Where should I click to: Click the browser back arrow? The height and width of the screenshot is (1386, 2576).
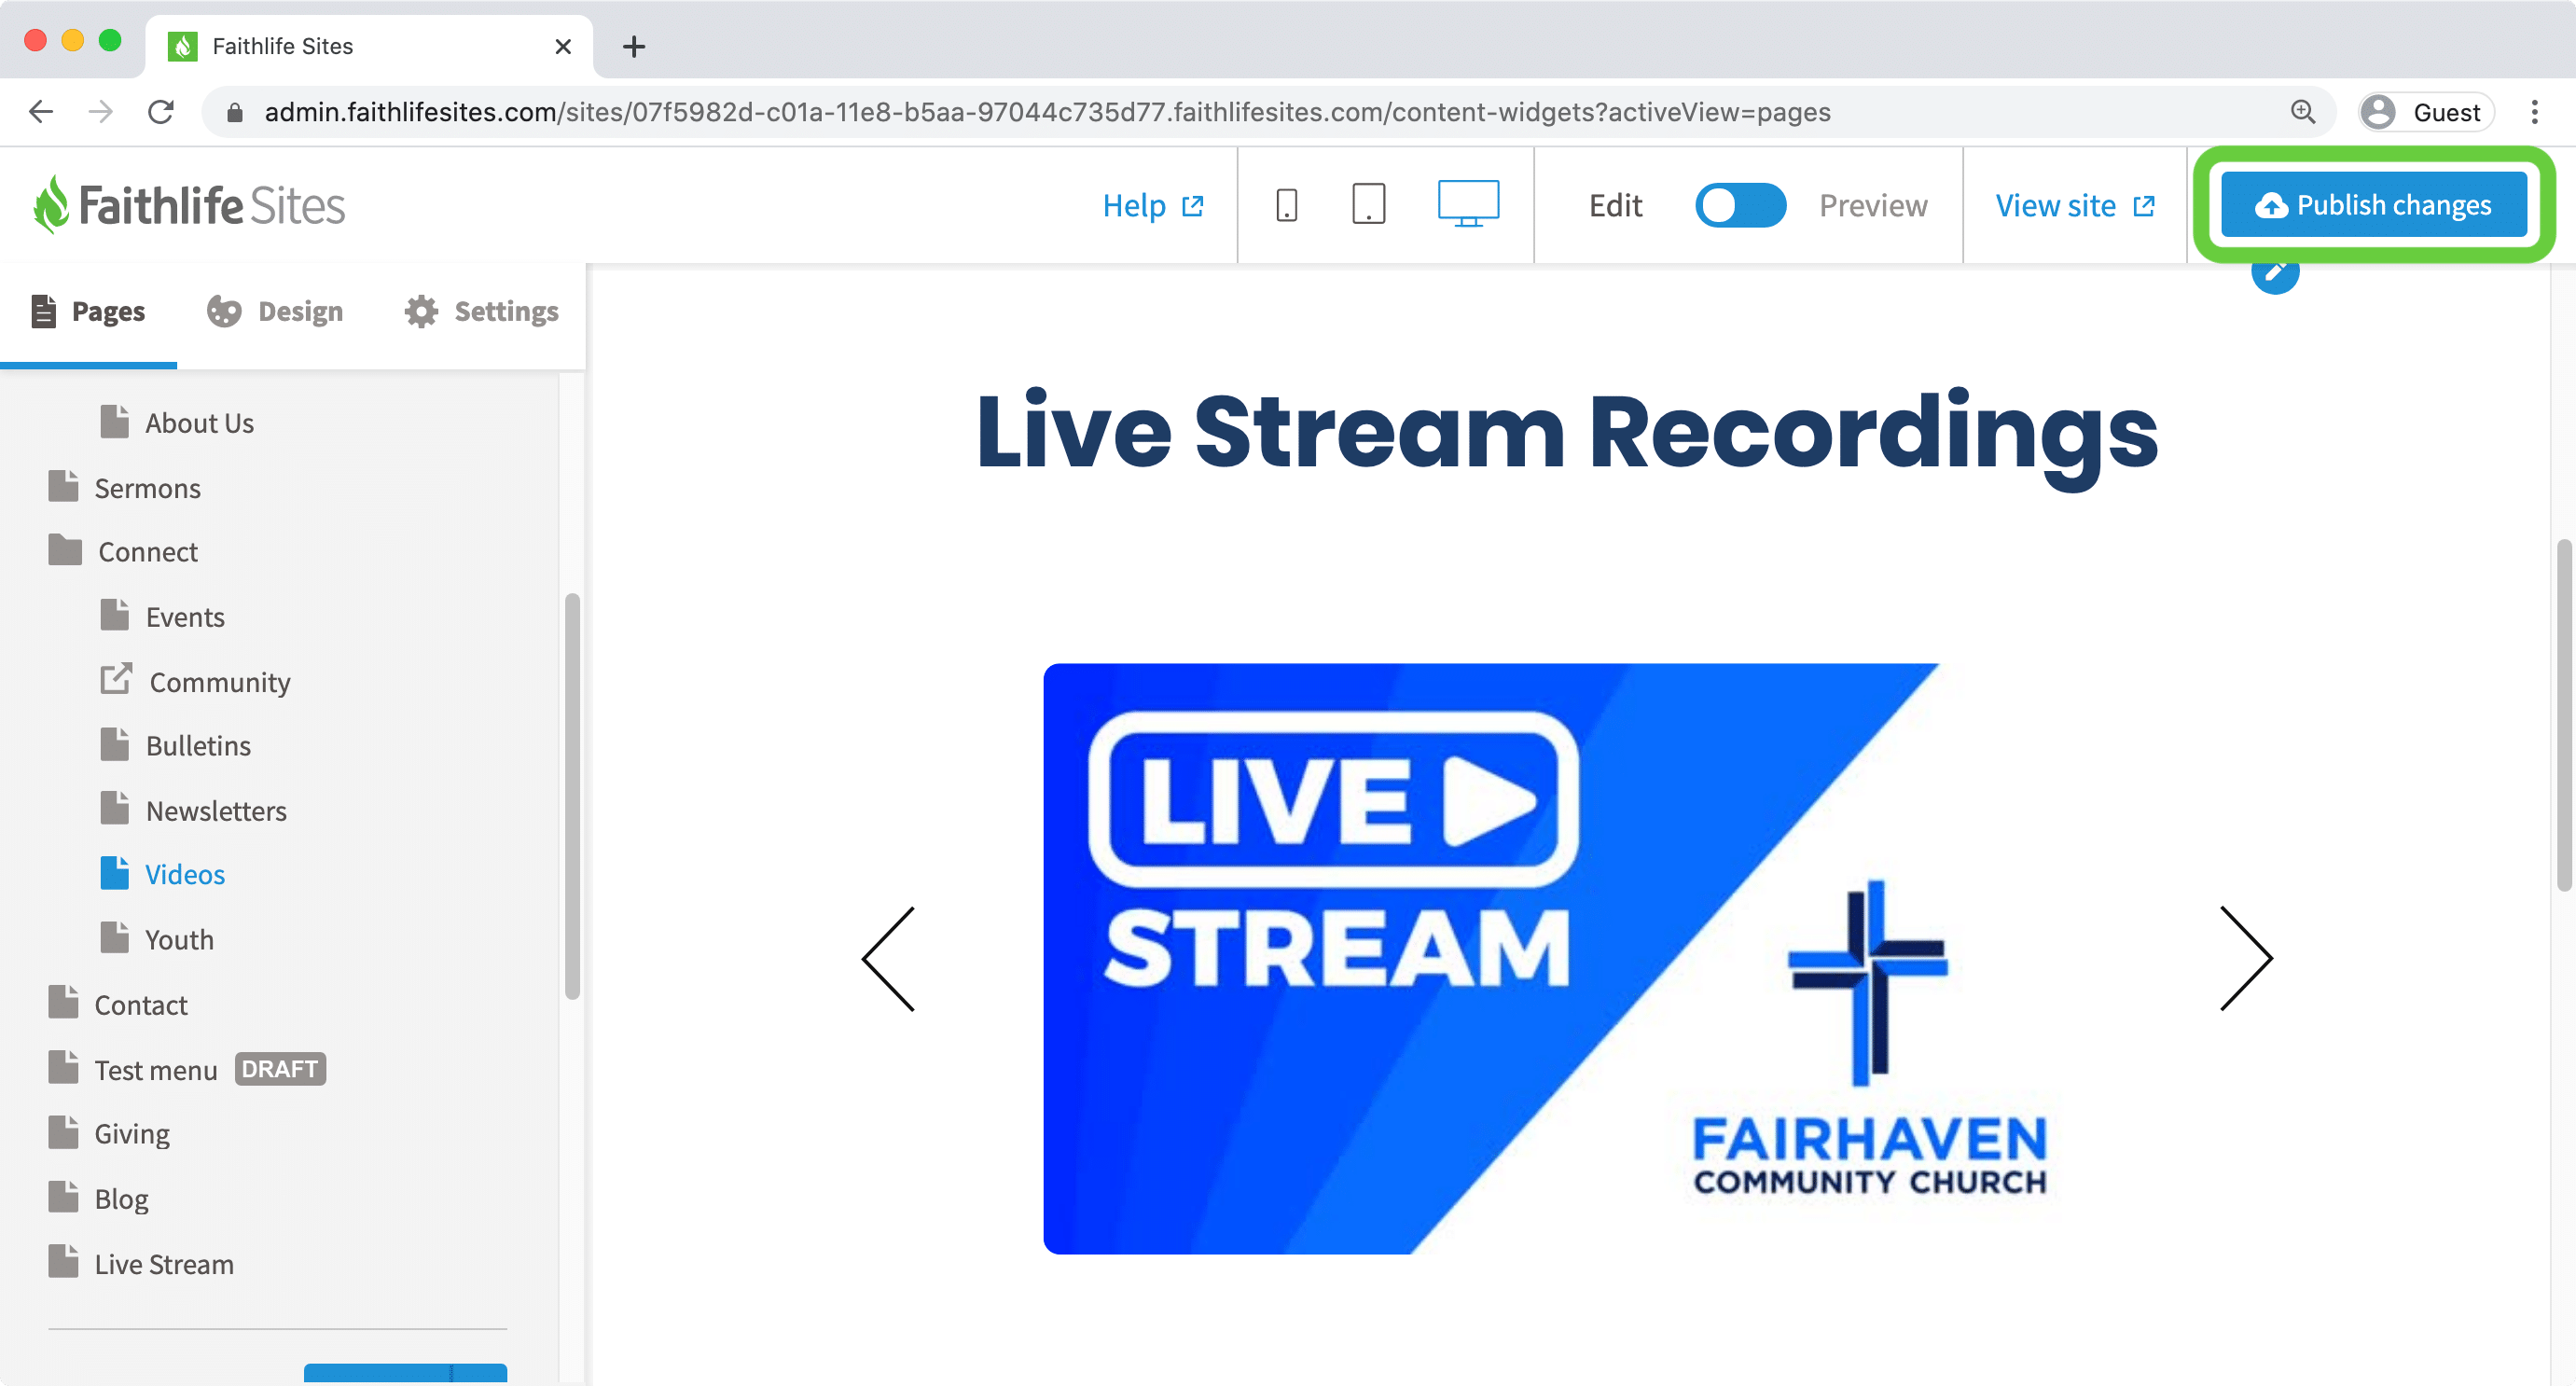pyautogui.click(x=41, y=112)
